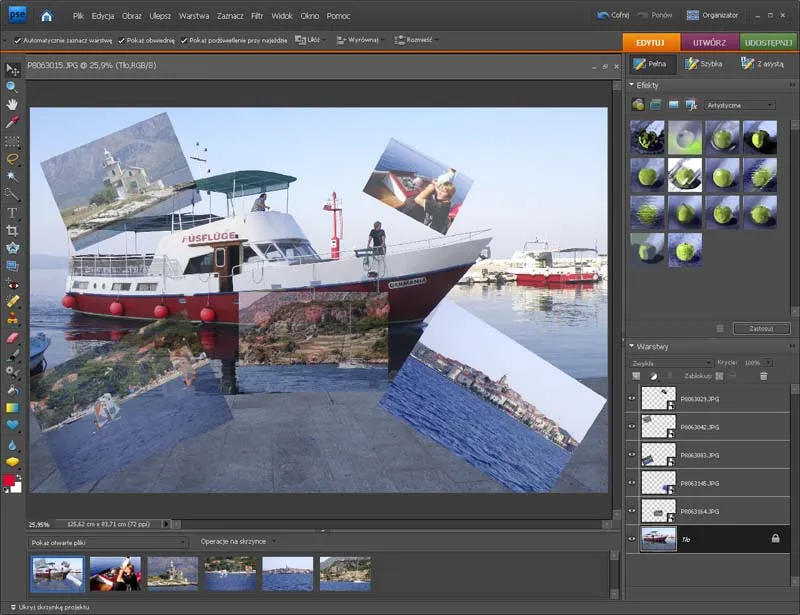Screen dimensions: 800x615
Task: Select the Zoom tool
Action: coord(12,88)
